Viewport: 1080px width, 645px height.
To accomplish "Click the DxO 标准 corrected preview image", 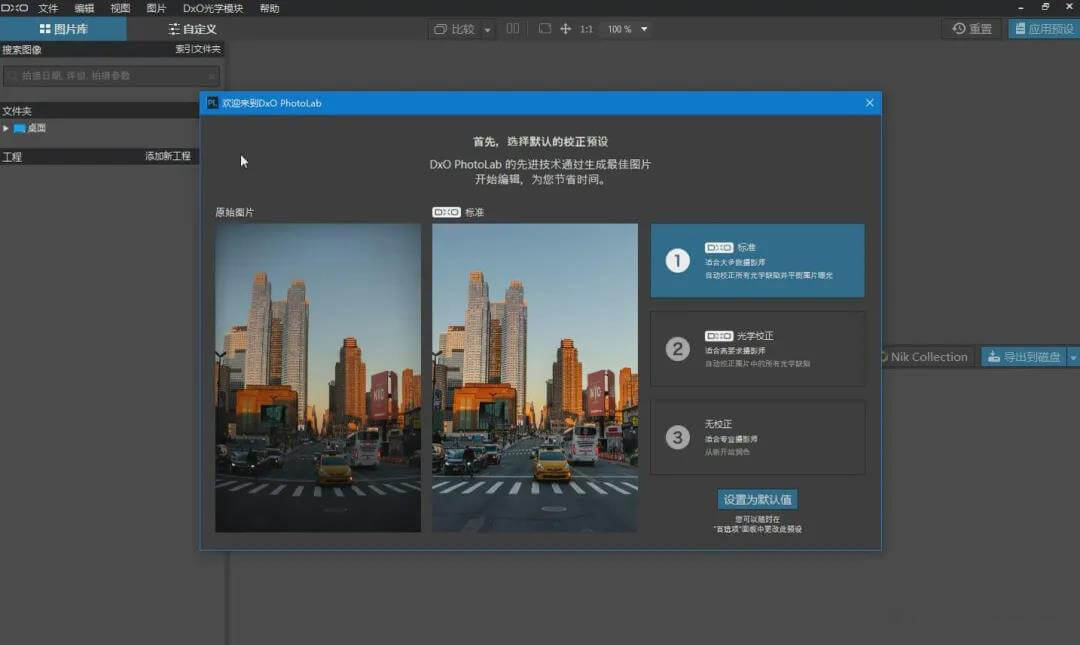I will (534, 378).
